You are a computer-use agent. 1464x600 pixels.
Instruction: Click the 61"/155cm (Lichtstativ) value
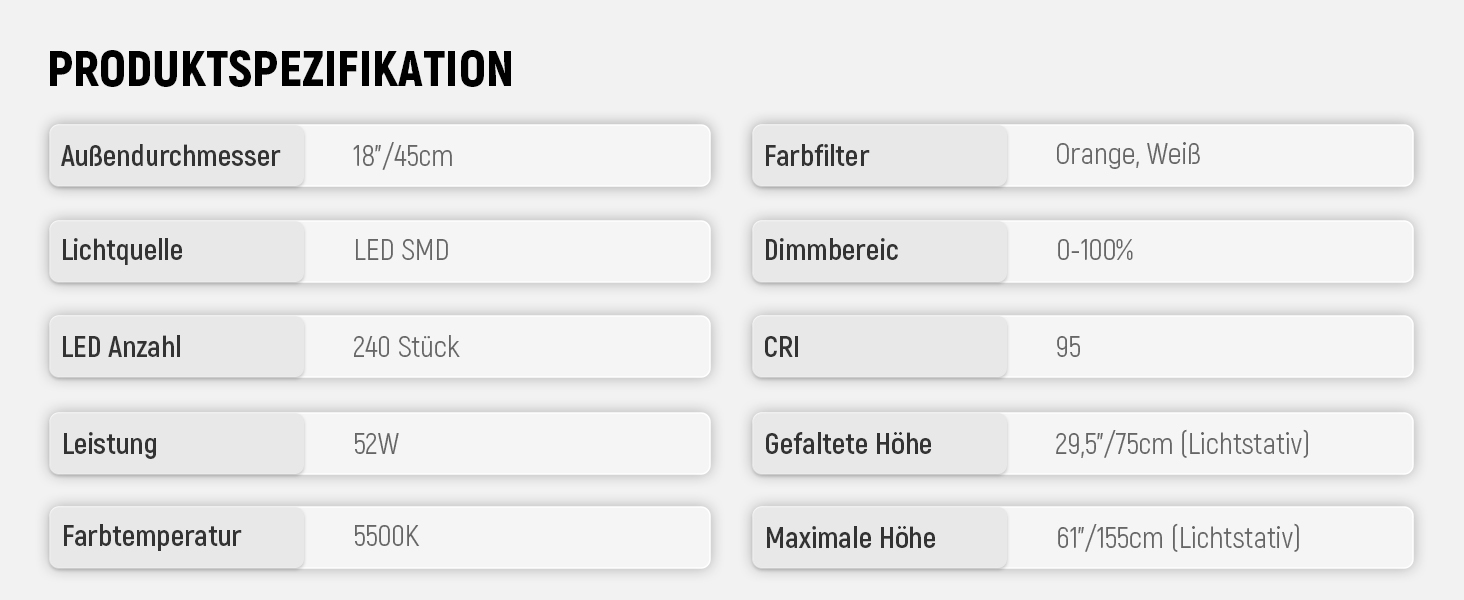[1178, 538]
